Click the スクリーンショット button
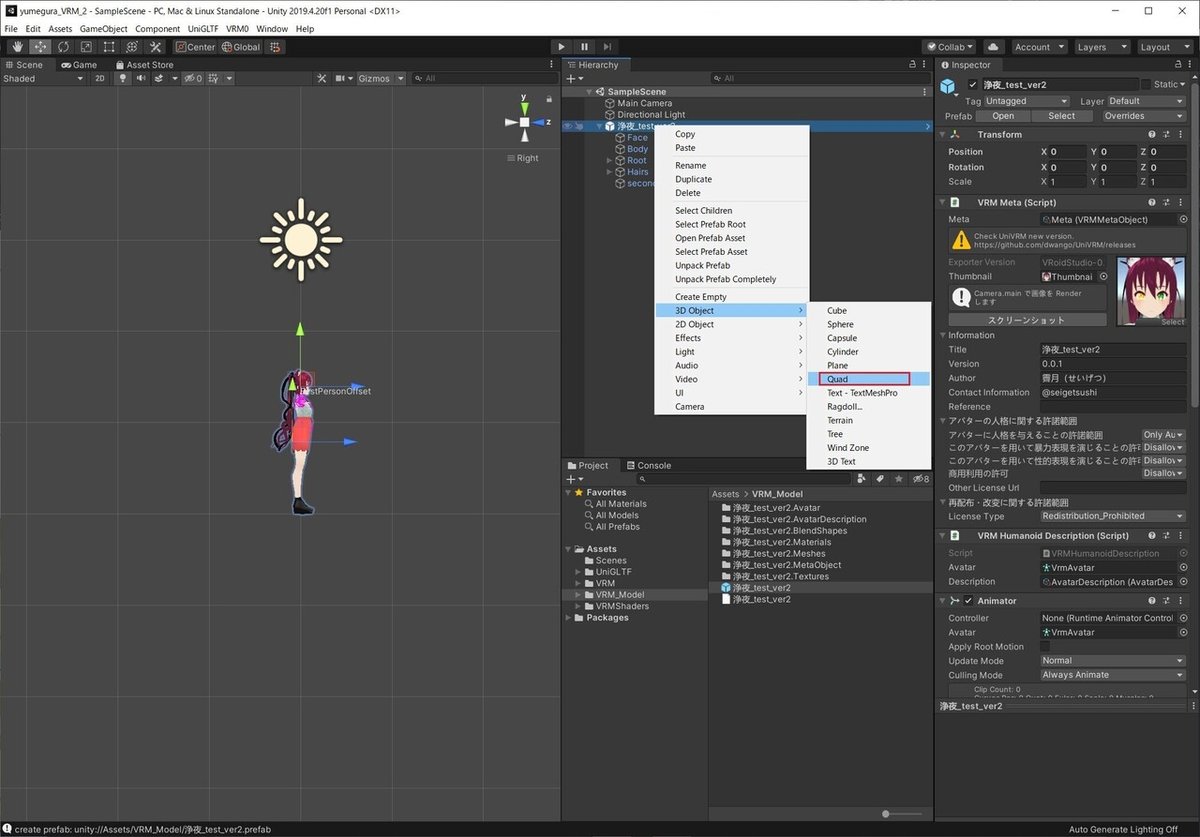Viewport: 1200px width, 837px height. (1027, 320)
